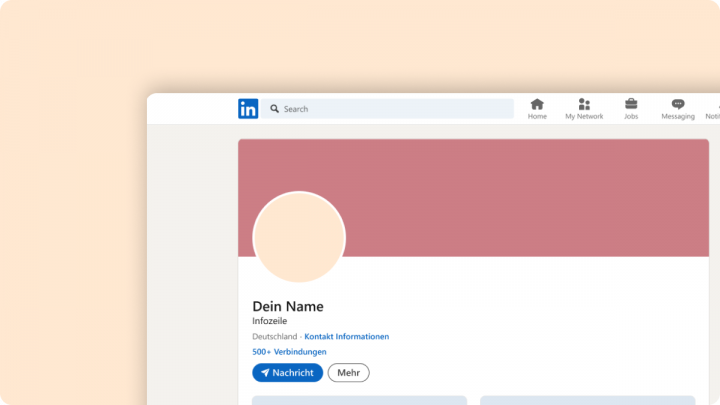The width and height of the screenshot is (720, 405).
Task: Click the LinkedIn logo icon
Action: click(x=248, y=109)
